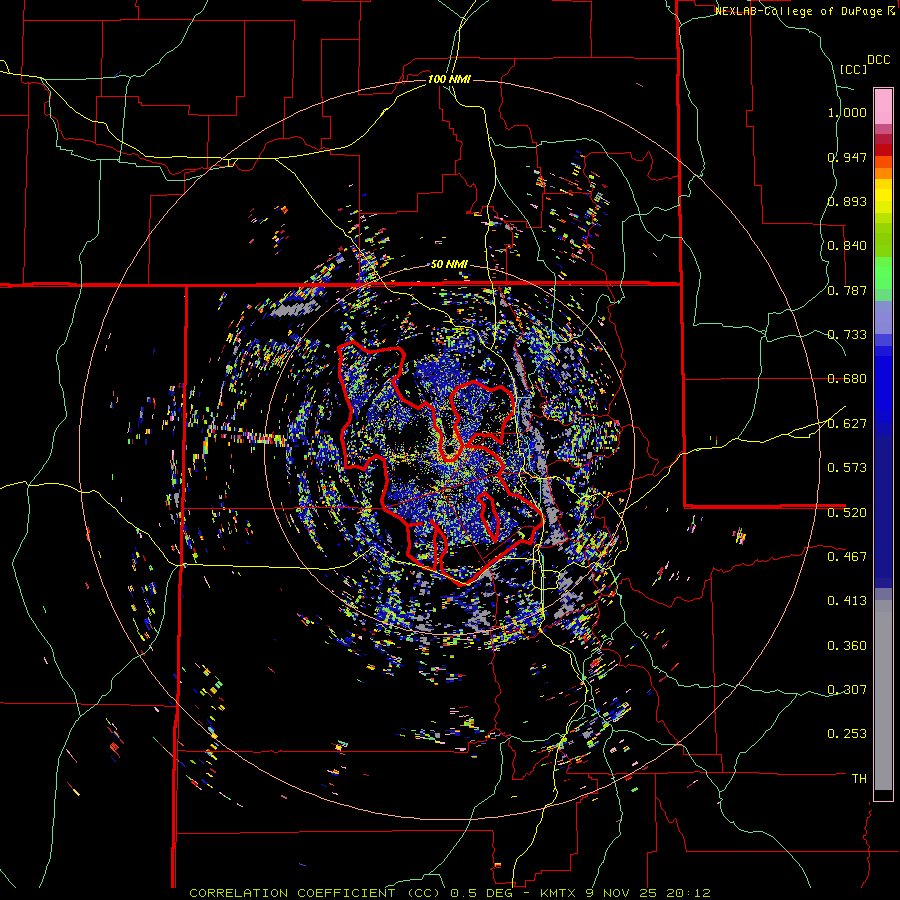Select the 0.467 scale value

coord(847,556)
